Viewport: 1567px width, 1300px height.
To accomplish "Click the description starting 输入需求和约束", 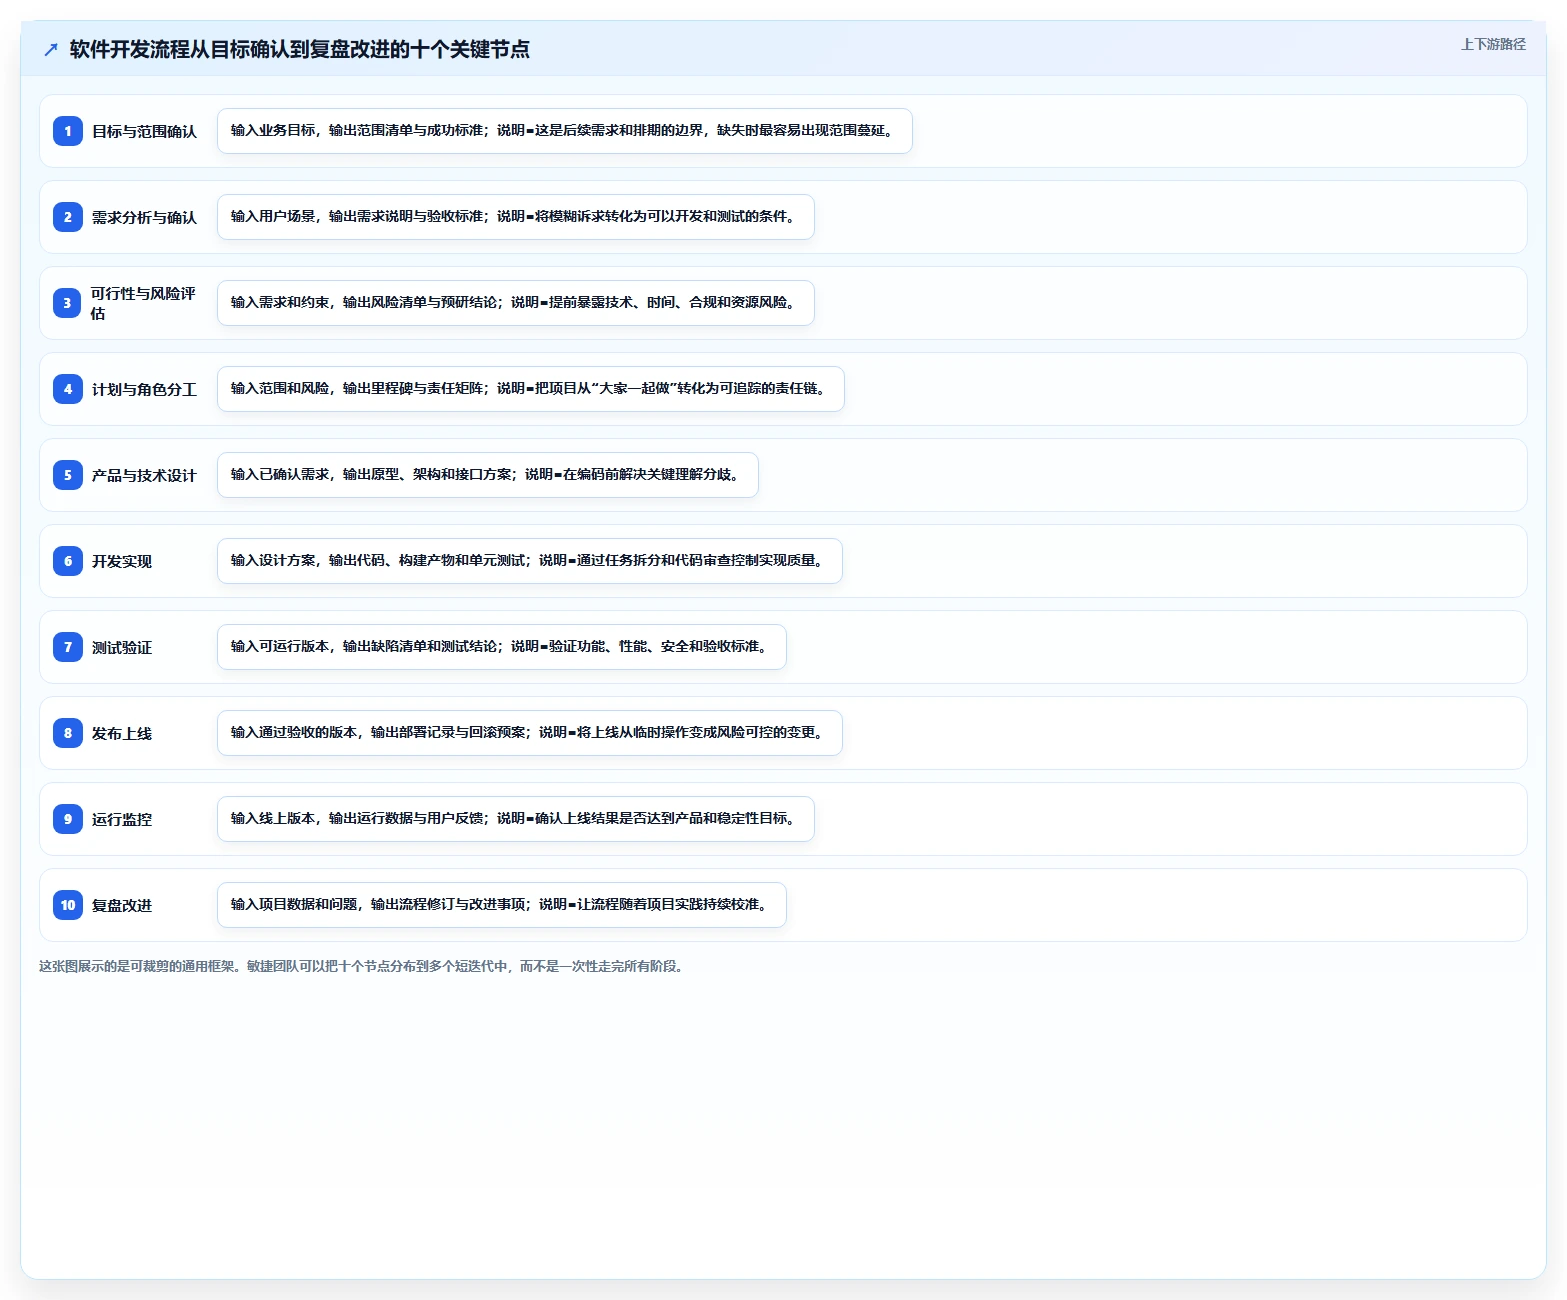I will pyautogui.click(x=516, y=303).
